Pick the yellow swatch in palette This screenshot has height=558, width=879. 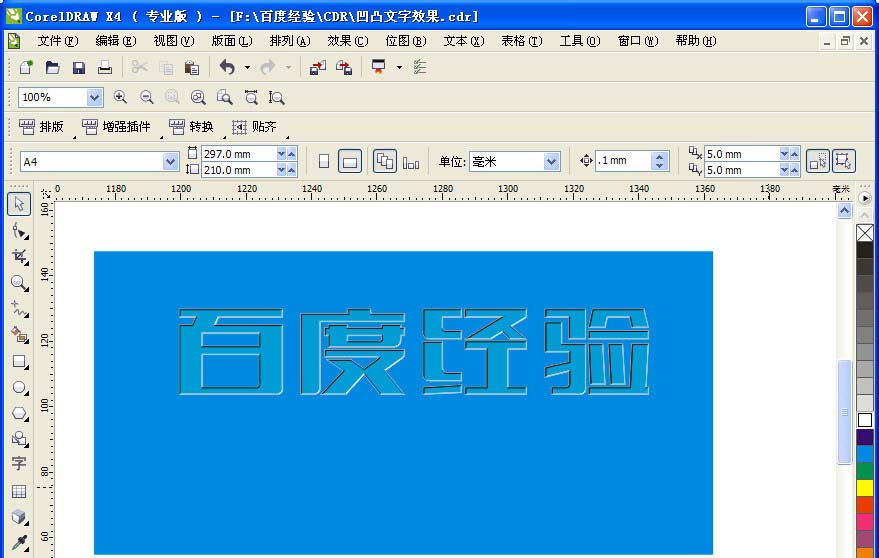tap(864, 487)
